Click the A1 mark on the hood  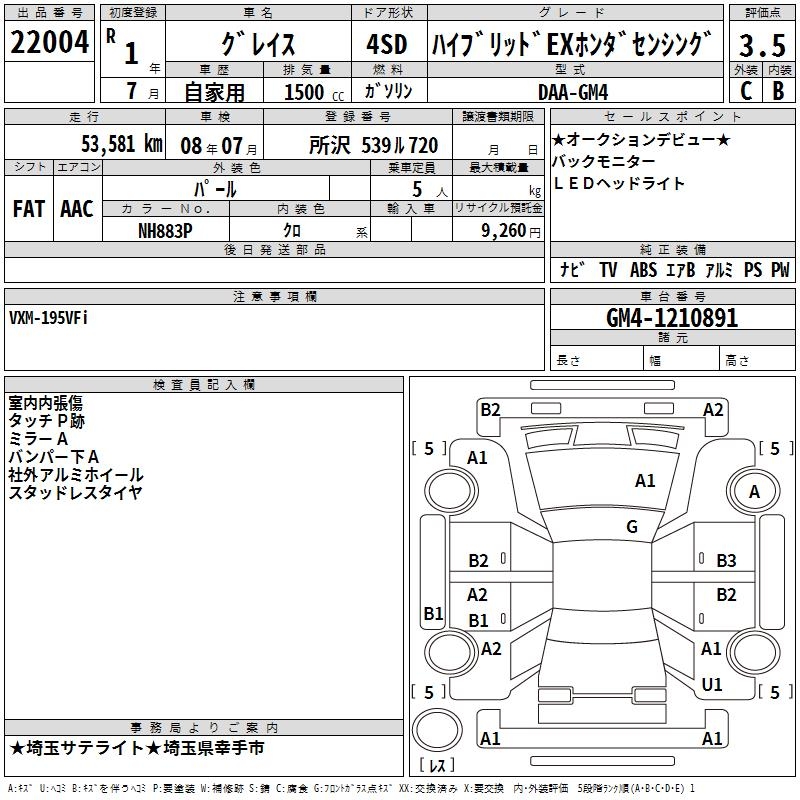[x=645, y=481]
